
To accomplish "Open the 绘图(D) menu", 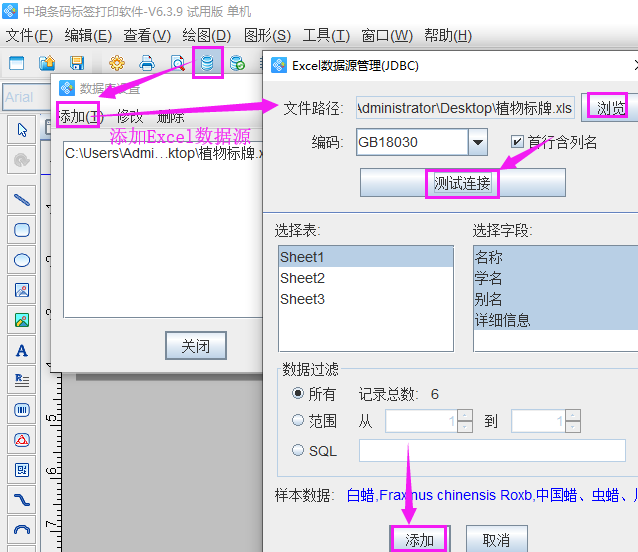I will pos(207,35).
